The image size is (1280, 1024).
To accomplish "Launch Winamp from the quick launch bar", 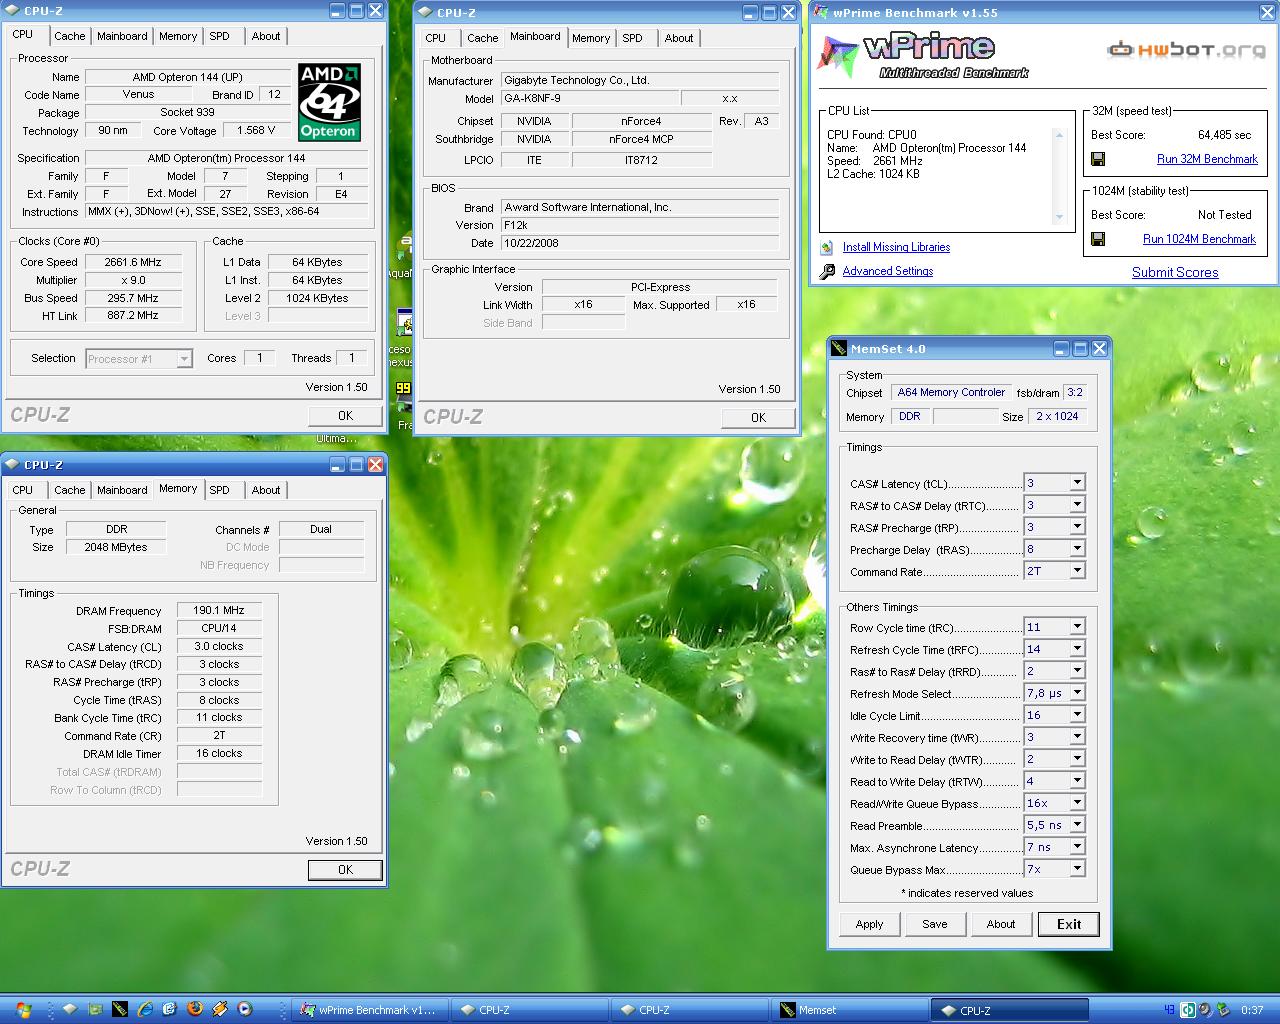I will pos(220,1009).
